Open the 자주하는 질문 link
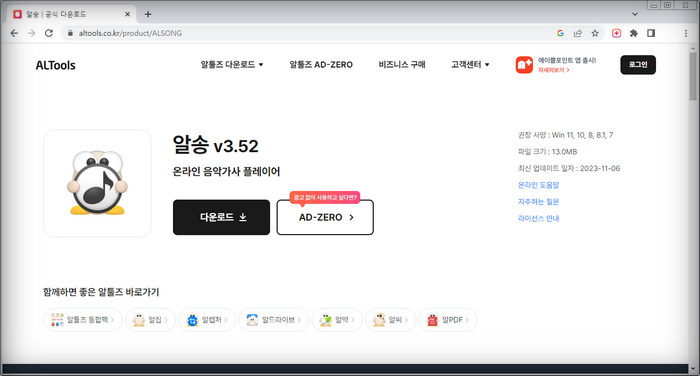 point(538,202)
